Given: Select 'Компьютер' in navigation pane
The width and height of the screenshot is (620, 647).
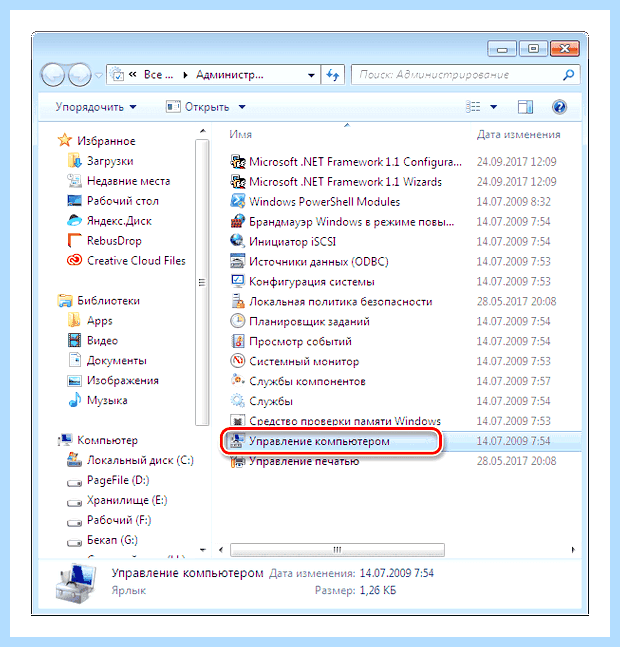Looking at the screenshot, I should 98,440.
